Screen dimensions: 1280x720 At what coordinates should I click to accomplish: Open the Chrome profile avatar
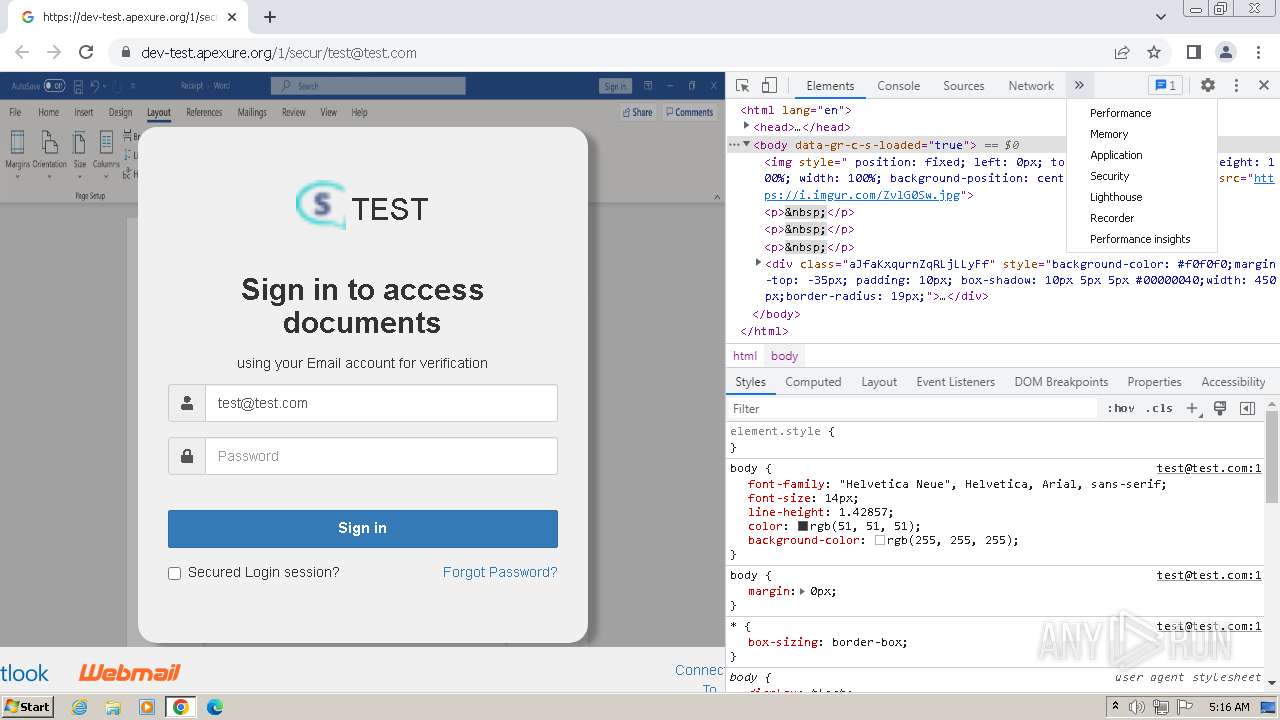coord(1226,52)
